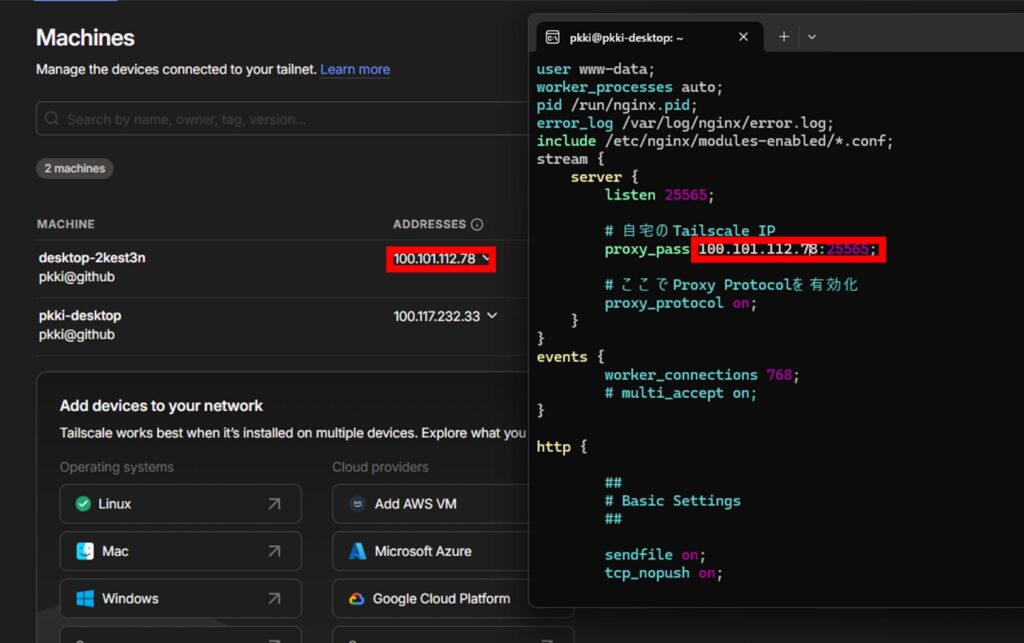Click the Windows logo icon
This screenshot has width=1024, height=643.
tap(87, 598)
